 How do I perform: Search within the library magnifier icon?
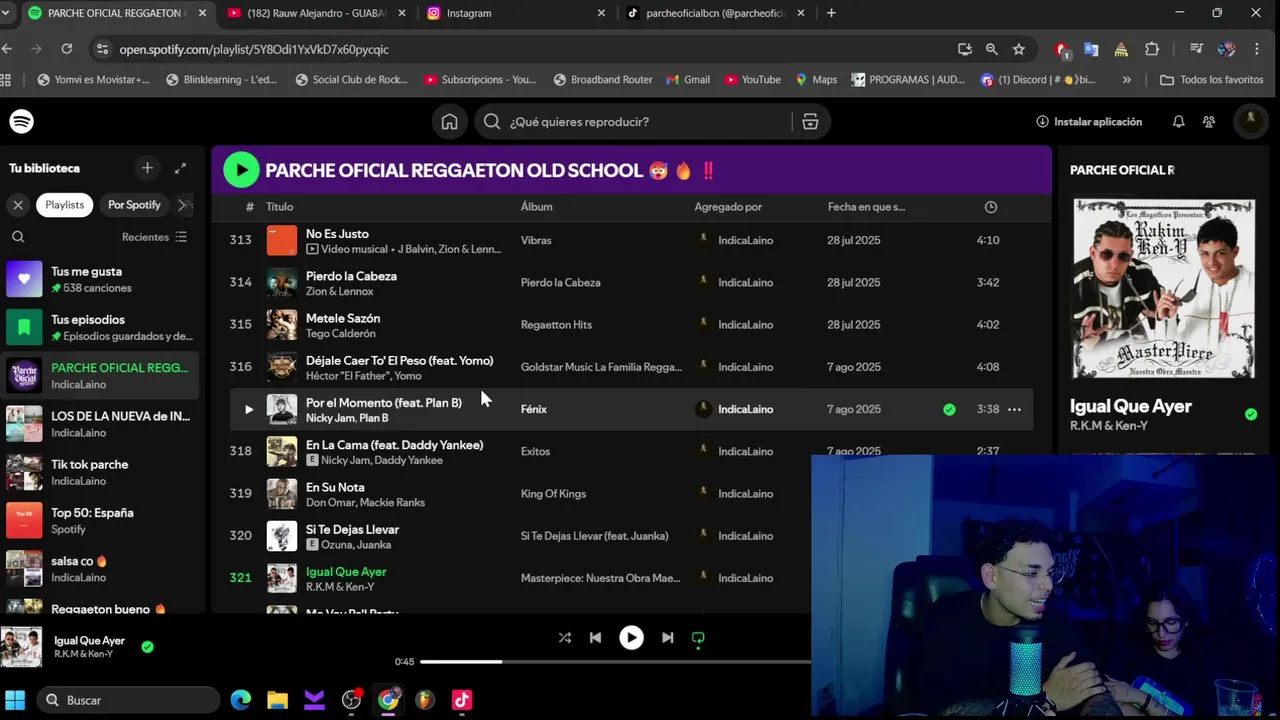tap(18, 237)
